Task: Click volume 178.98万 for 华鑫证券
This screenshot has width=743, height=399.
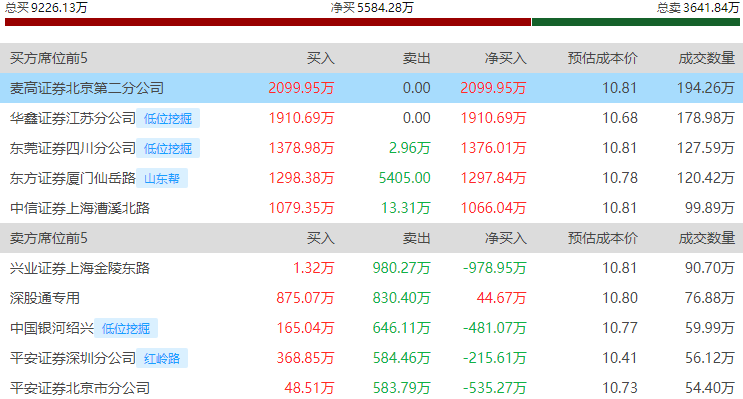Action: 706,118
